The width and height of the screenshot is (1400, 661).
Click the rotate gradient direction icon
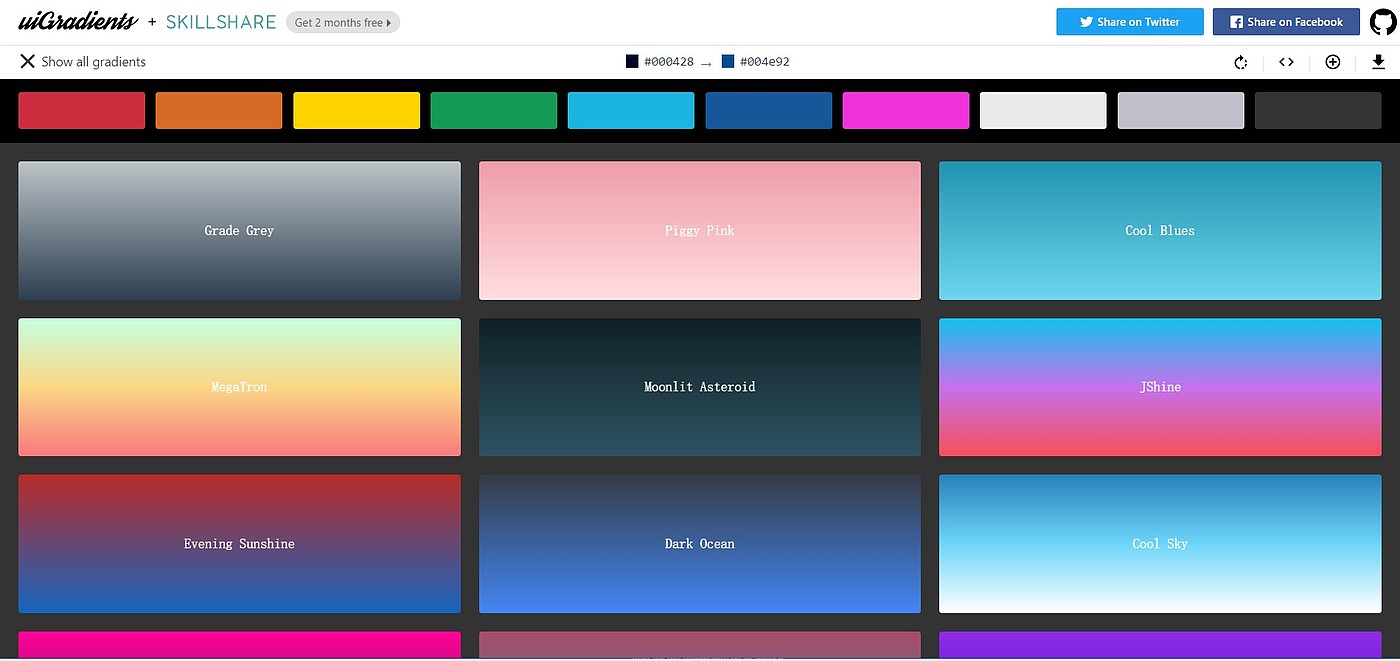(x=1240, y=62)
